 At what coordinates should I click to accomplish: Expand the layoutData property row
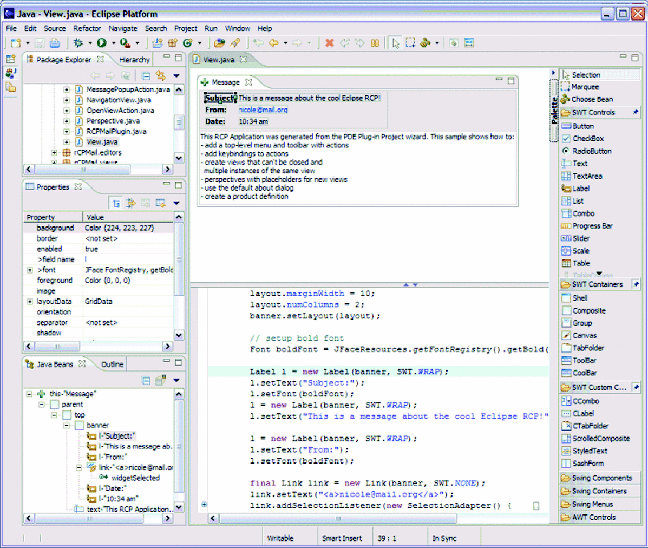click(x=29, y=300)
